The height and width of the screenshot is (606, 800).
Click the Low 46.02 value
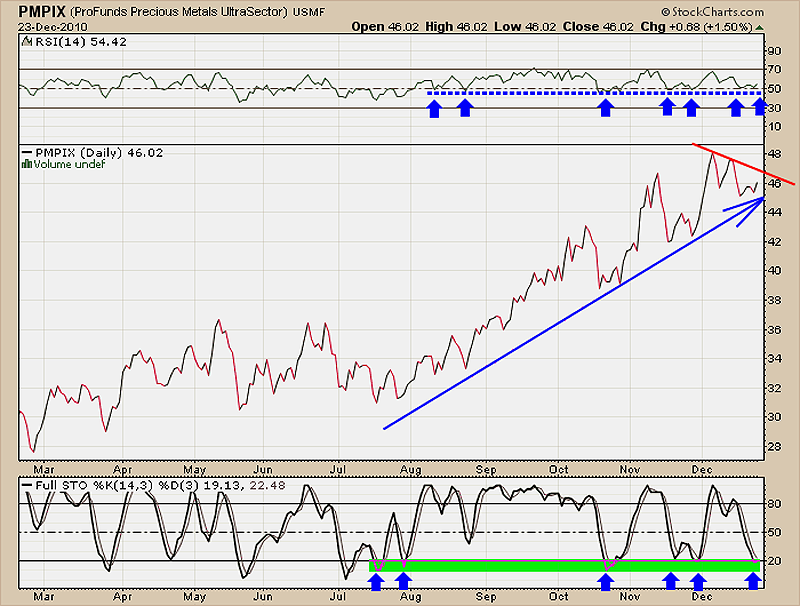coord(525,27)
